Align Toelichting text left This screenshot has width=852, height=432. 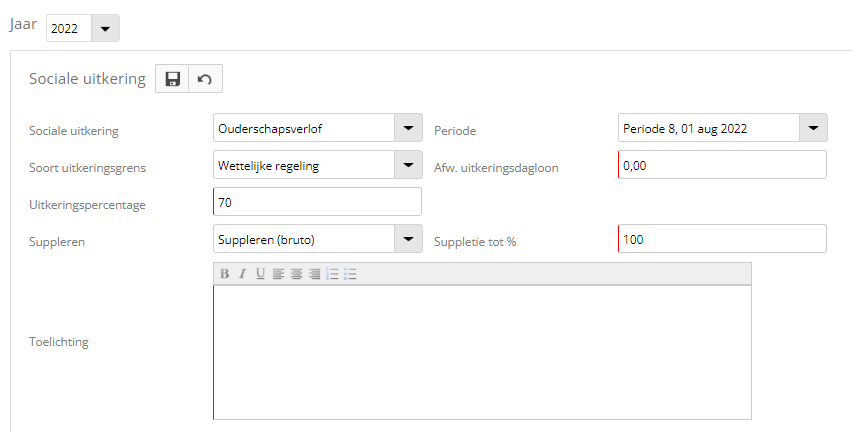[278, 274]
